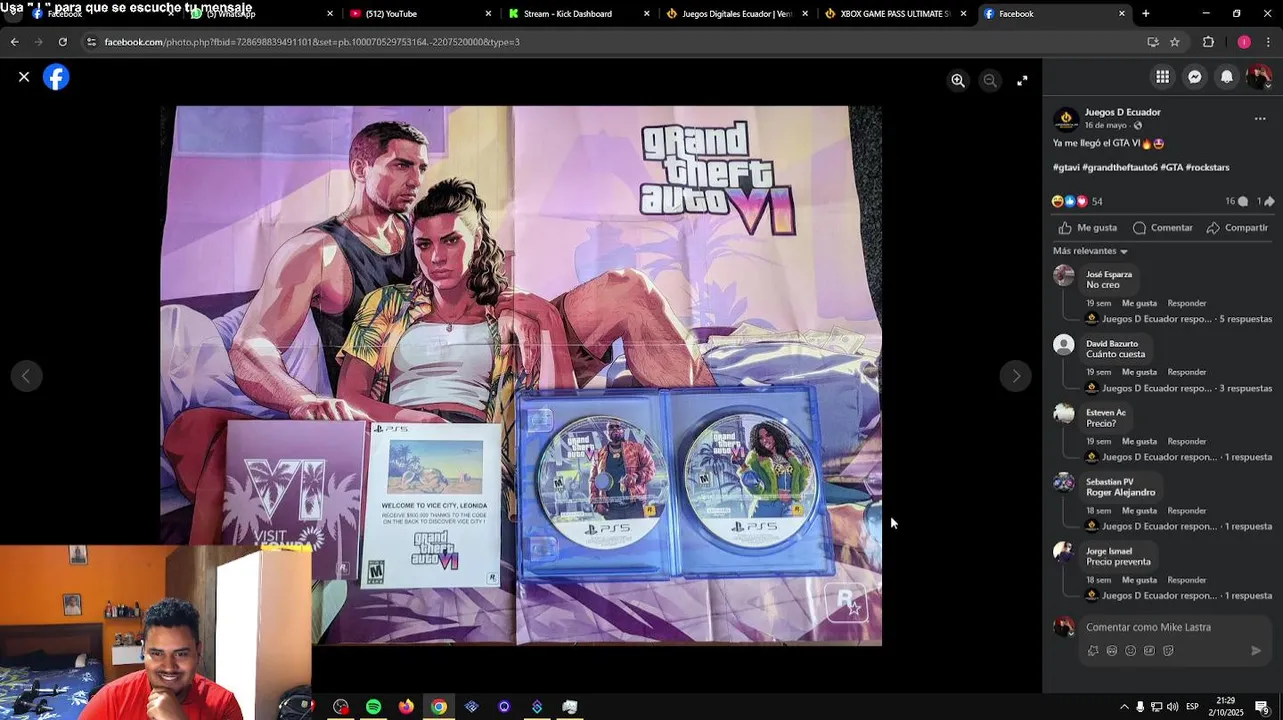This screenshot has width=1283, height=720.
Task: Reply to Jorge Ismael's comment
Action: (1187, 579)
